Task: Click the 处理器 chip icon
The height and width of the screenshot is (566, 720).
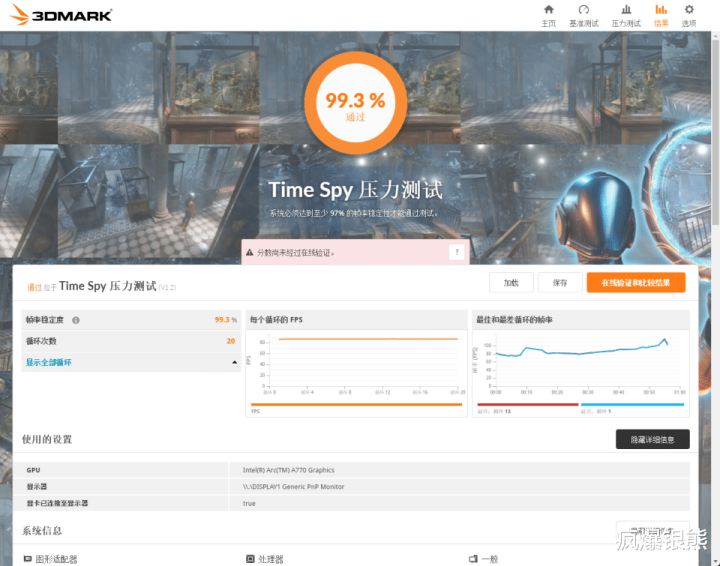Action: point(250,559)
